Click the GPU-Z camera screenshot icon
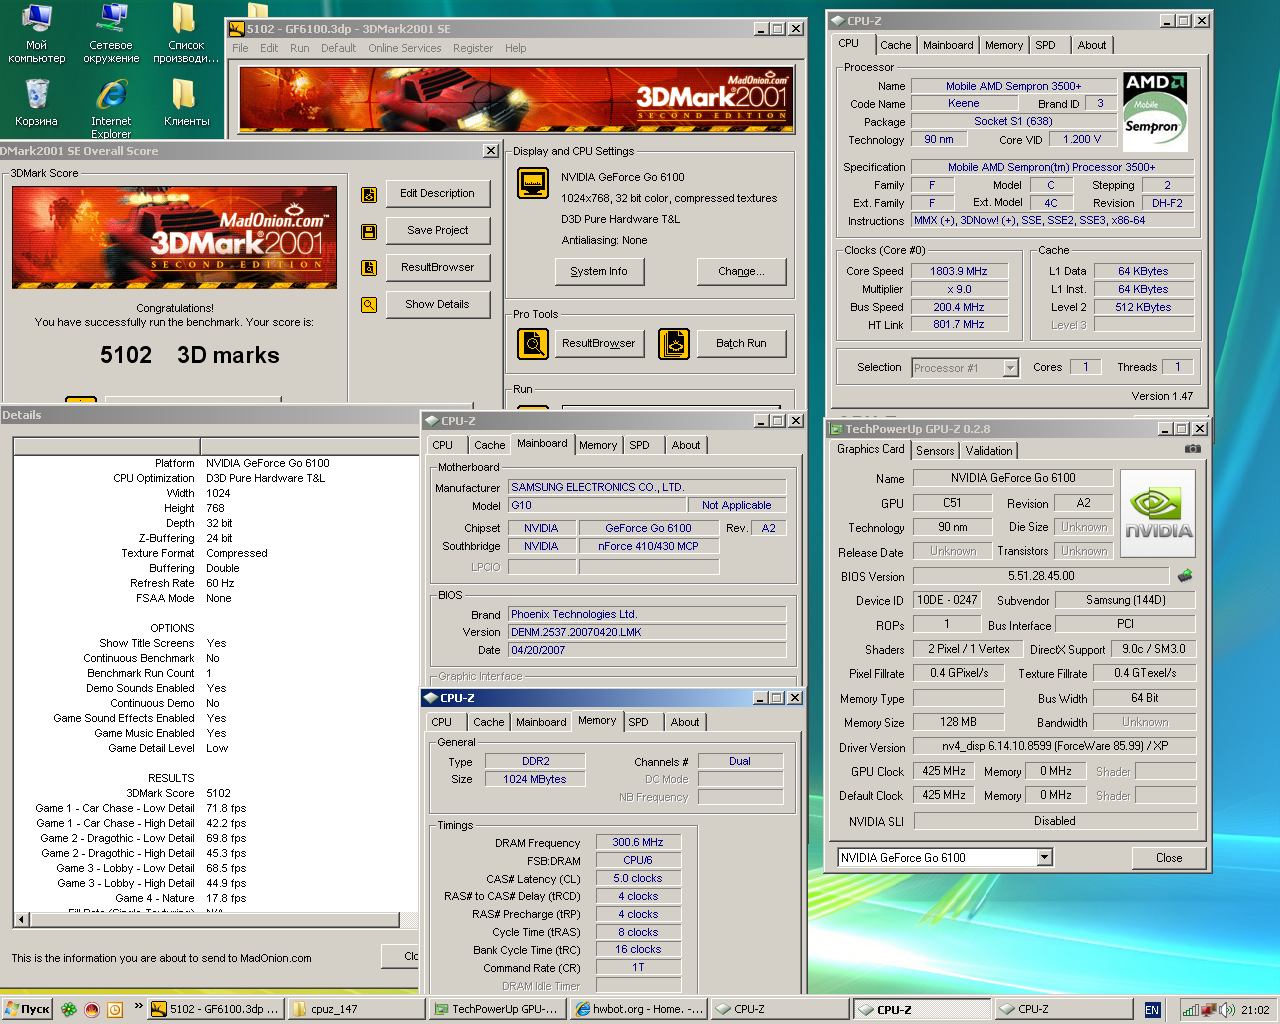Viewport: 1280px width, 1024px height. coord(1192,449)
